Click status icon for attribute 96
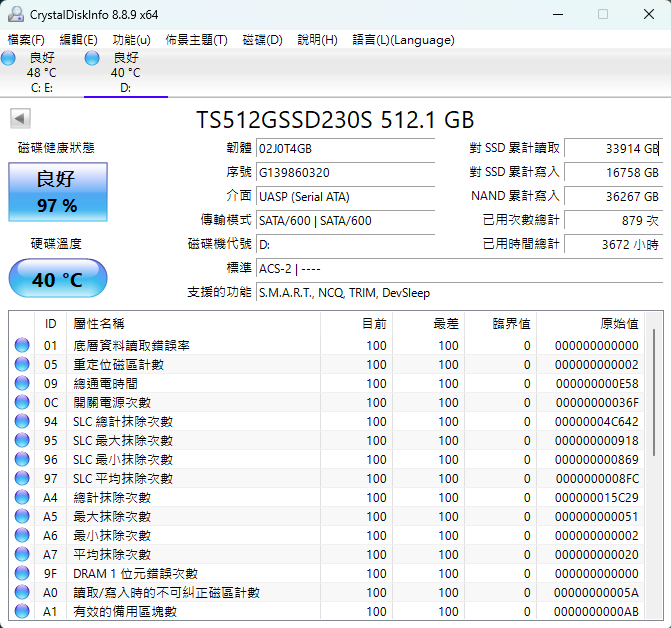Image resolution: width=671 pixels, height=628 pixels. tap(22, 459)
